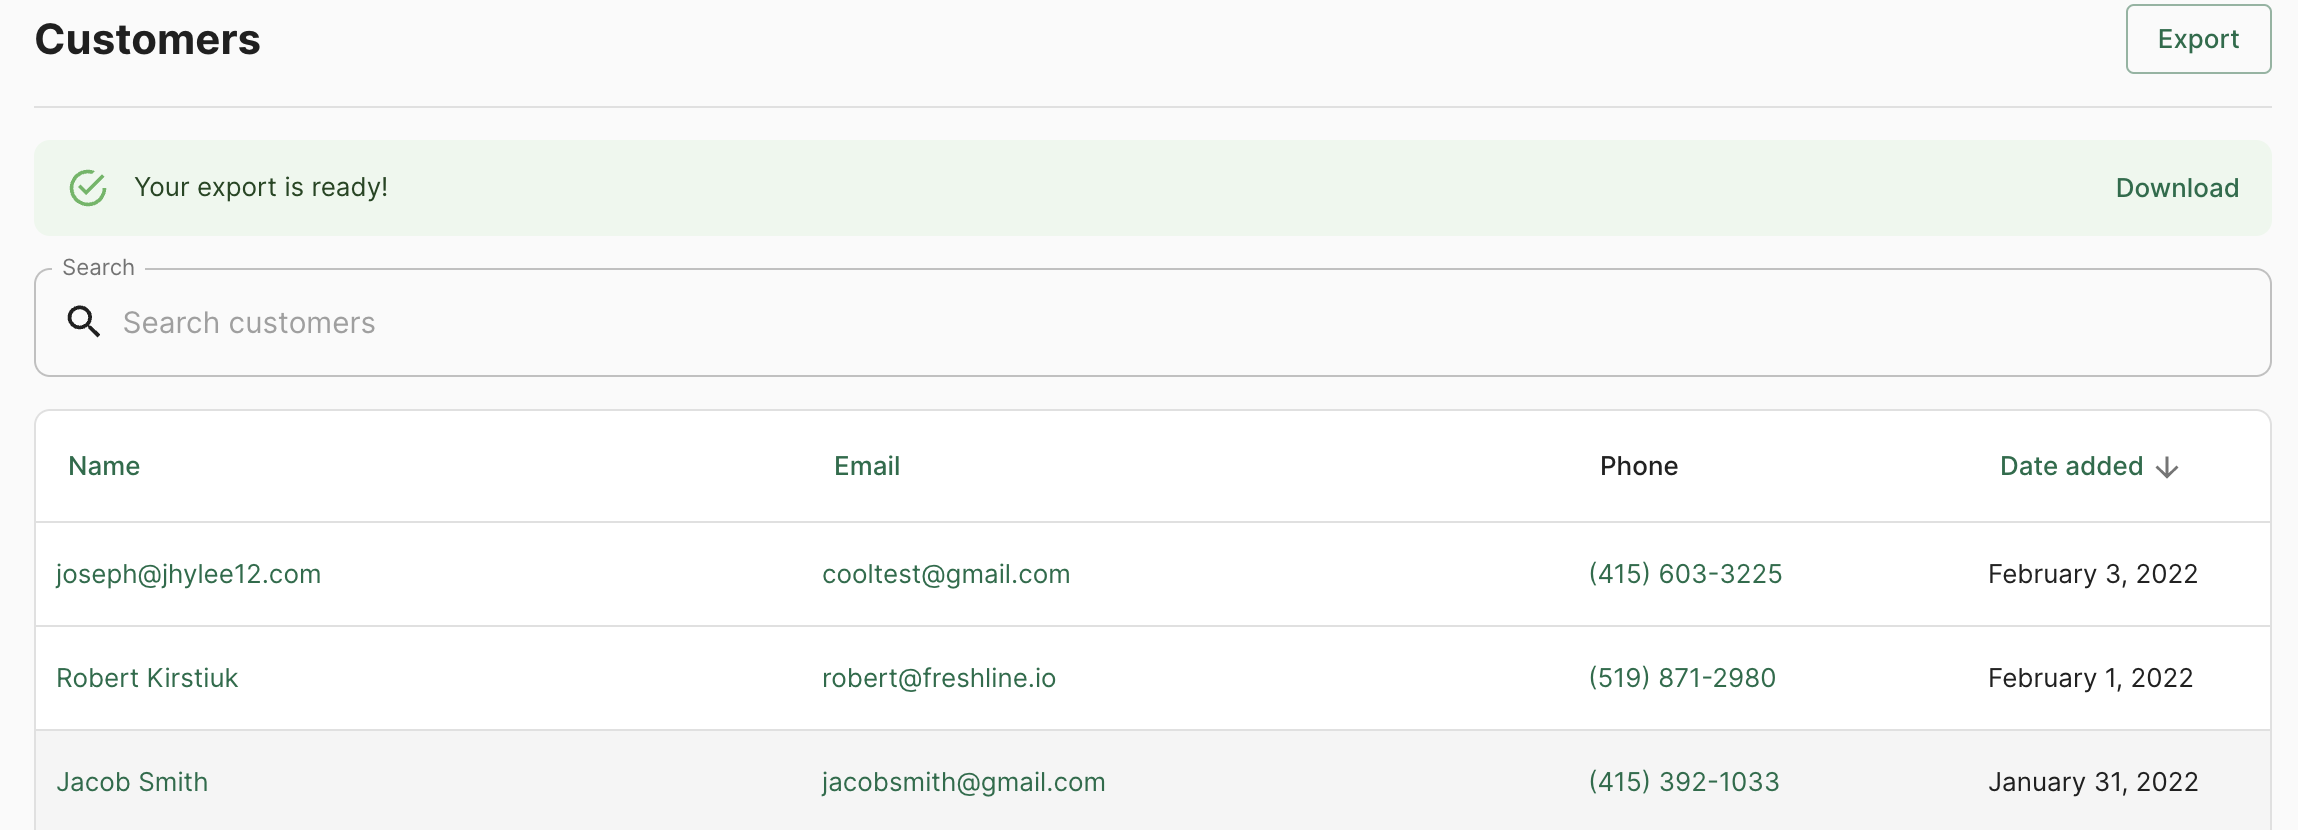Click phone number (519) 871-2980
2298x830 pixels.
1682,678
